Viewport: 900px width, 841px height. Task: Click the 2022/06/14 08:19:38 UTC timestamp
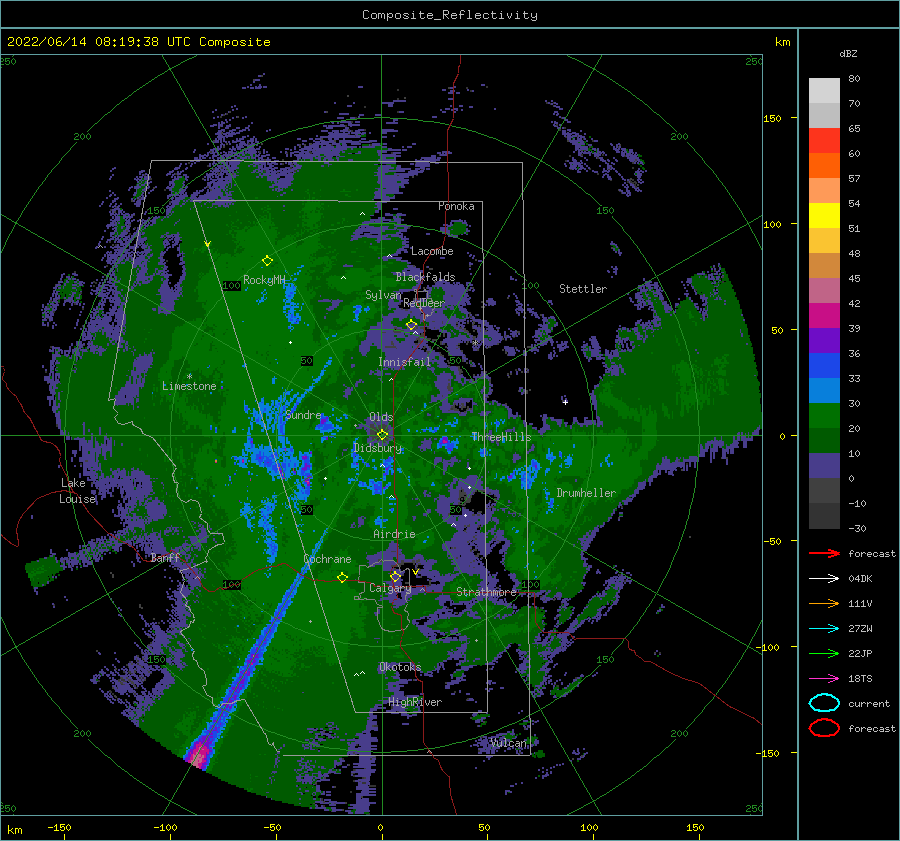pos(87,42)
